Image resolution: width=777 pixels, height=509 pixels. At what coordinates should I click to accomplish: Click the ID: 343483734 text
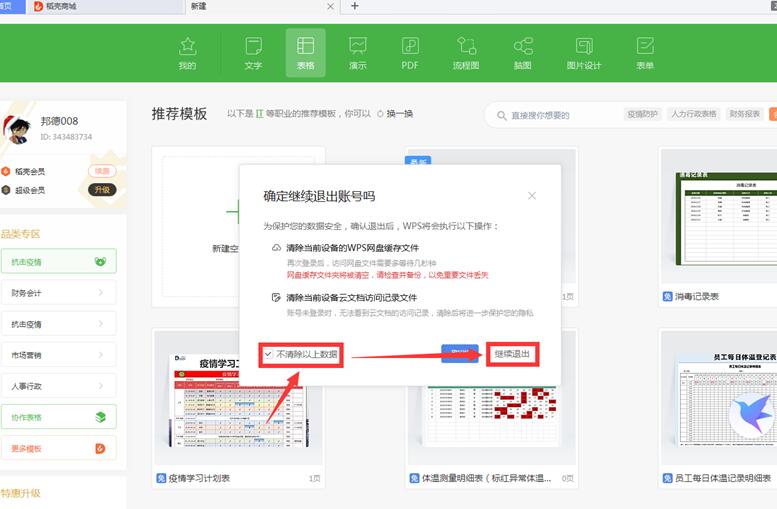(66, 137)
